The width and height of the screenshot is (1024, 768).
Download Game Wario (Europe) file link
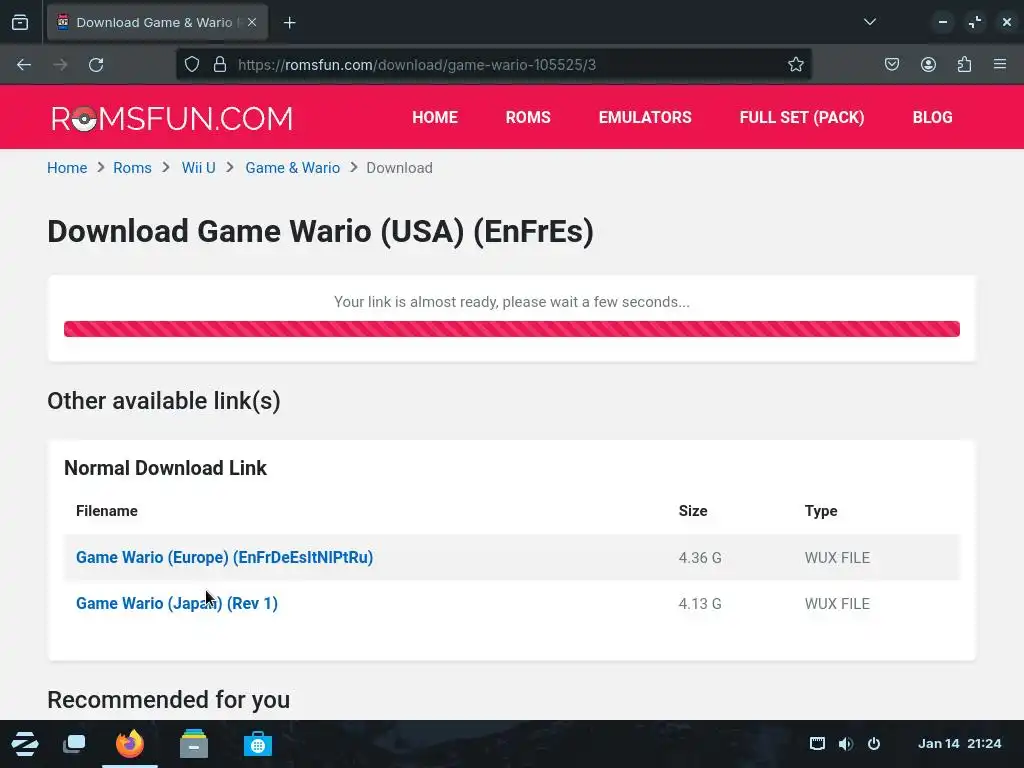[x=225, y=558]
